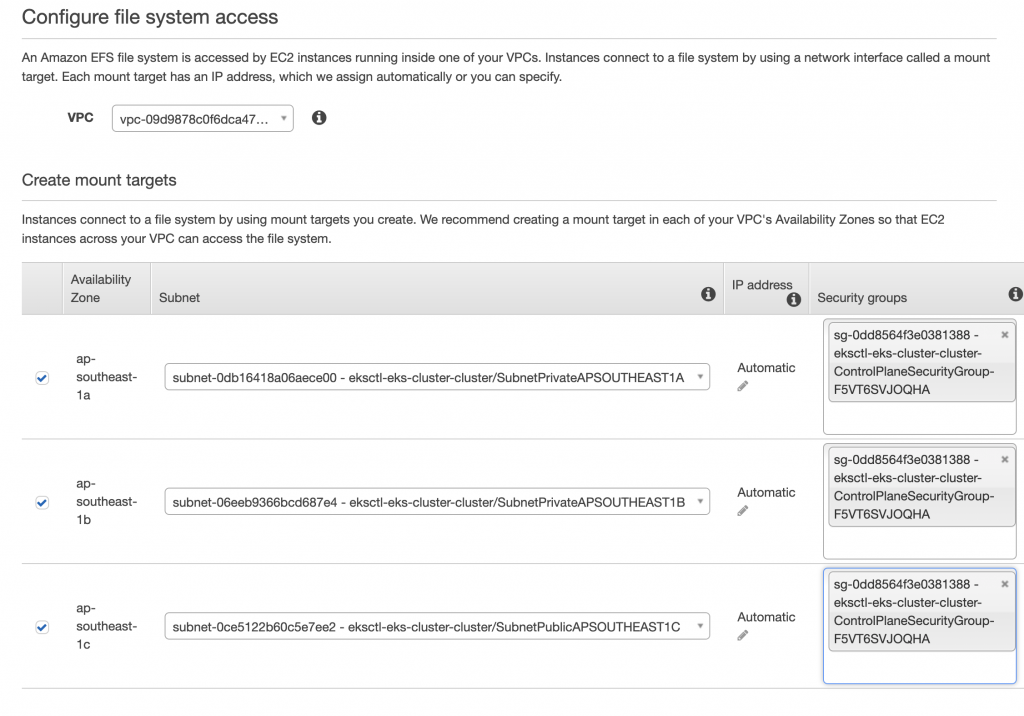This screenshot has width=1024, height=716.
Task: Edit IP address for ap-southeast-1a with pencil
Action: click(x=743, y=386)
